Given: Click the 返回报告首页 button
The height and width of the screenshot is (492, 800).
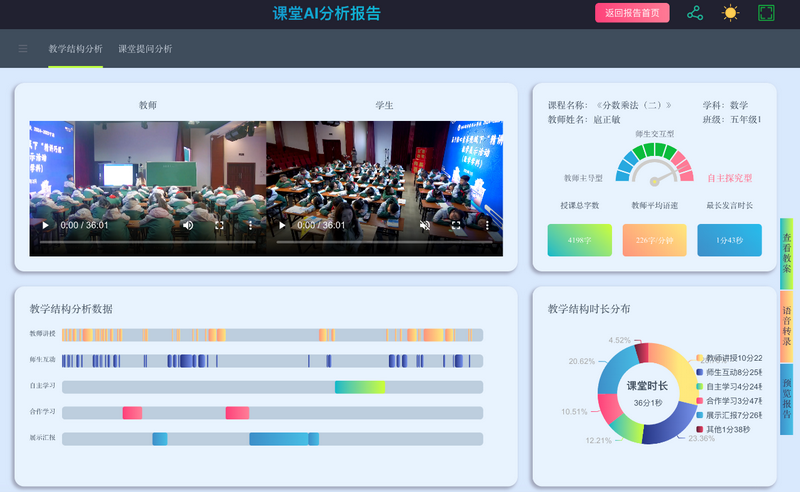Looking at the screenshot, I should point(632,13).
